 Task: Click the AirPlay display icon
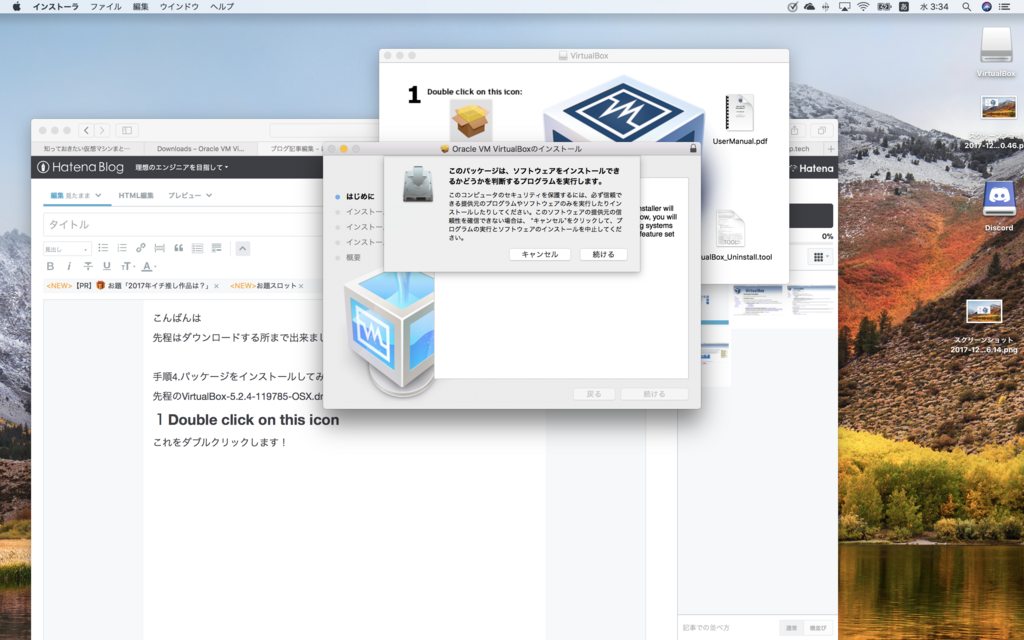[844, 7]
